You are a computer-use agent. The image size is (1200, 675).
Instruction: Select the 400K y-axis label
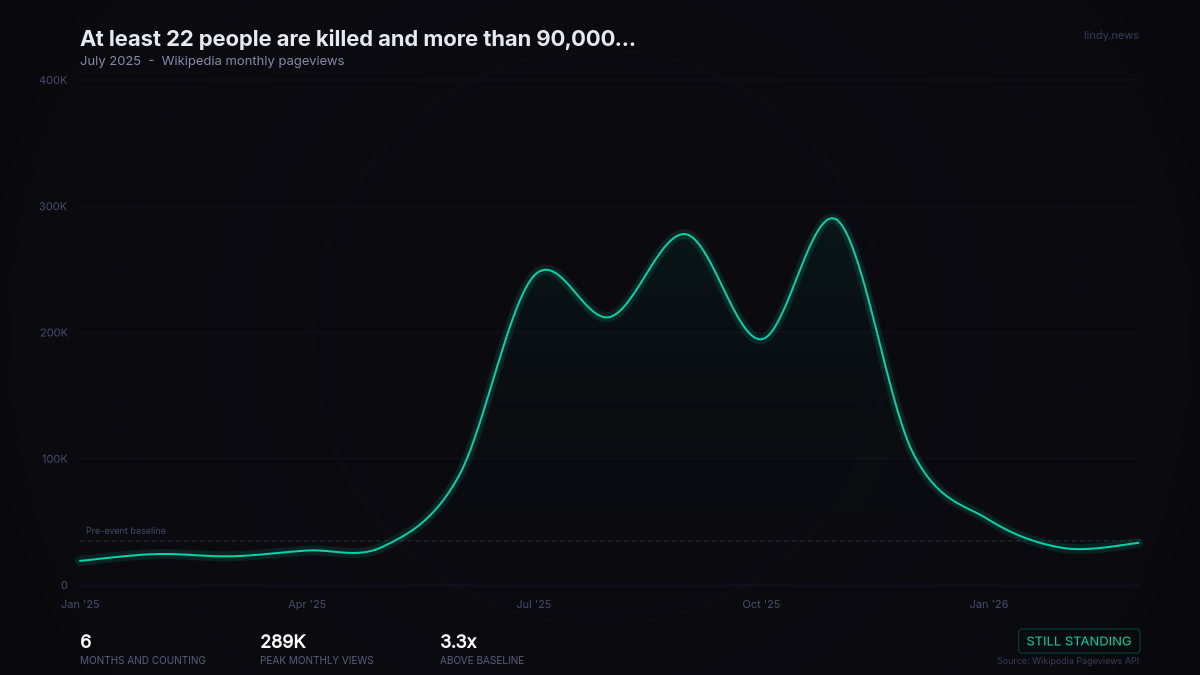coord(53,80)
